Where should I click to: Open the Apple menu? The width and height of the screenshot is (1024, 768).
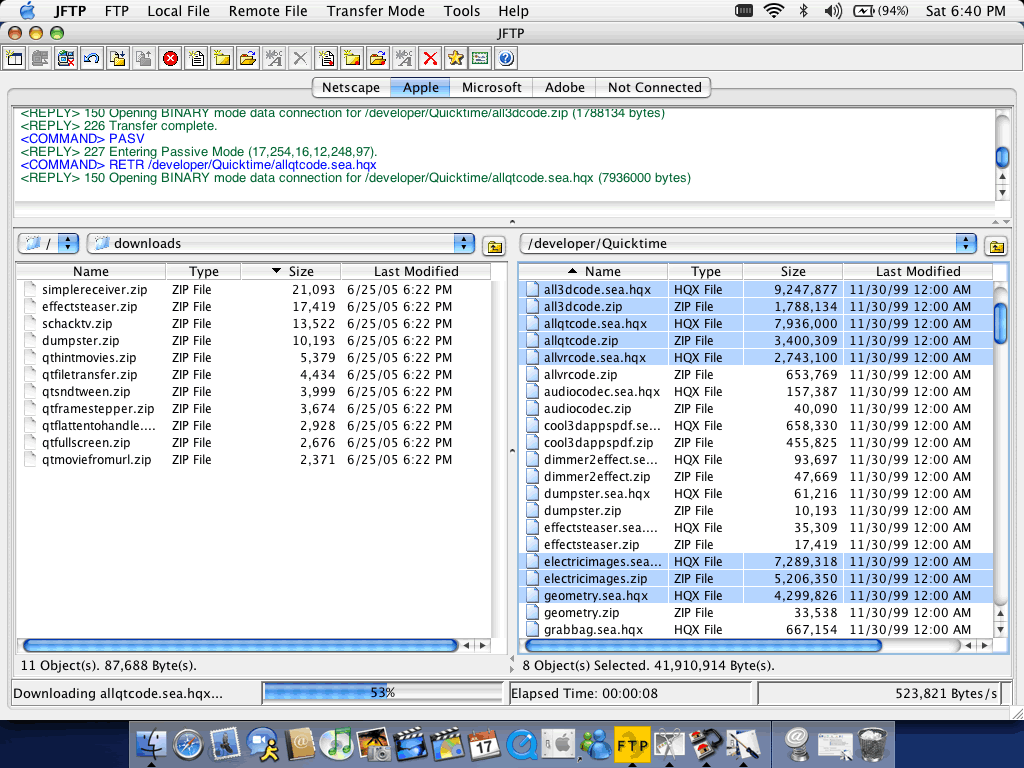pyautogui.click(x=27, y=11)
